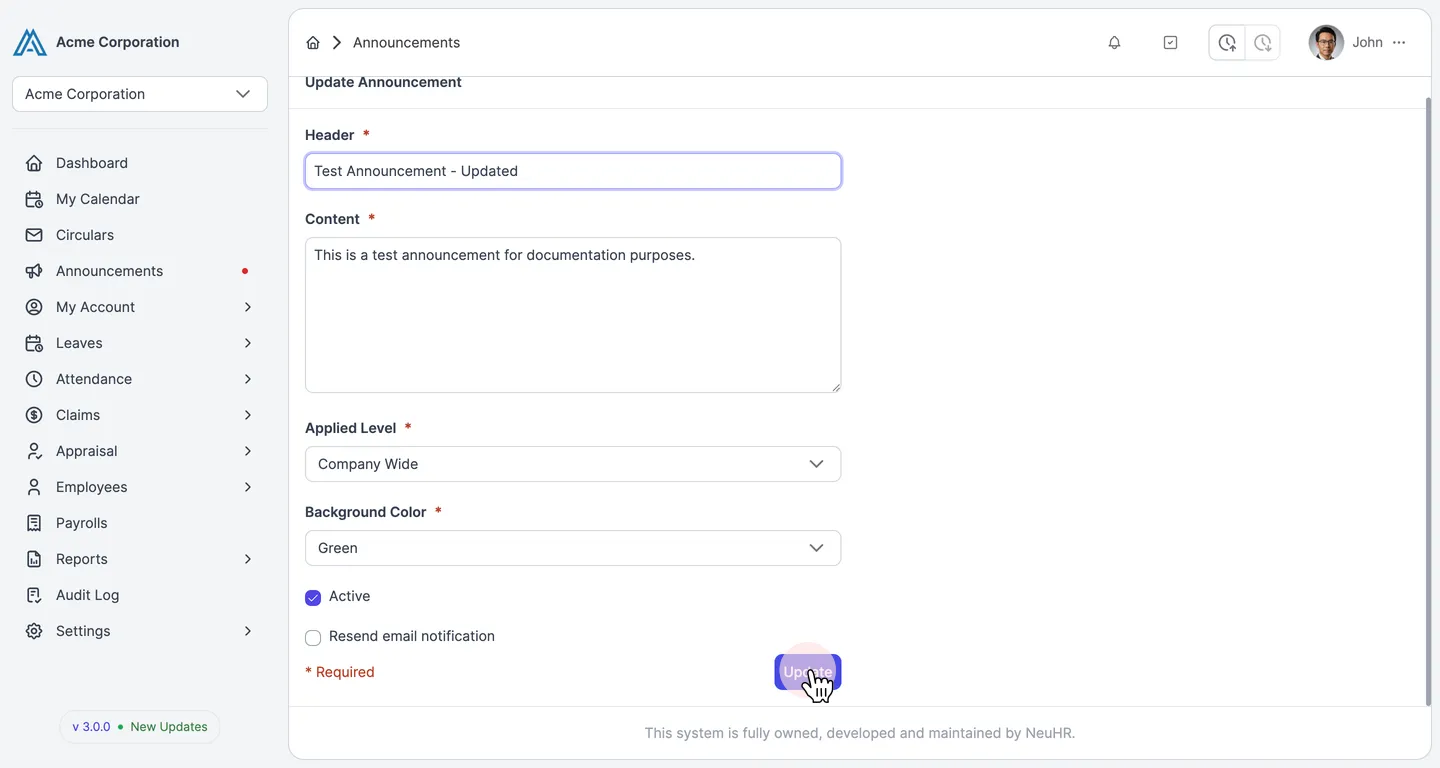The height and width of the screenshot is (768, 1440).
Task: Expand the Reports submenu chevron
Action: (x=248, y=559)
